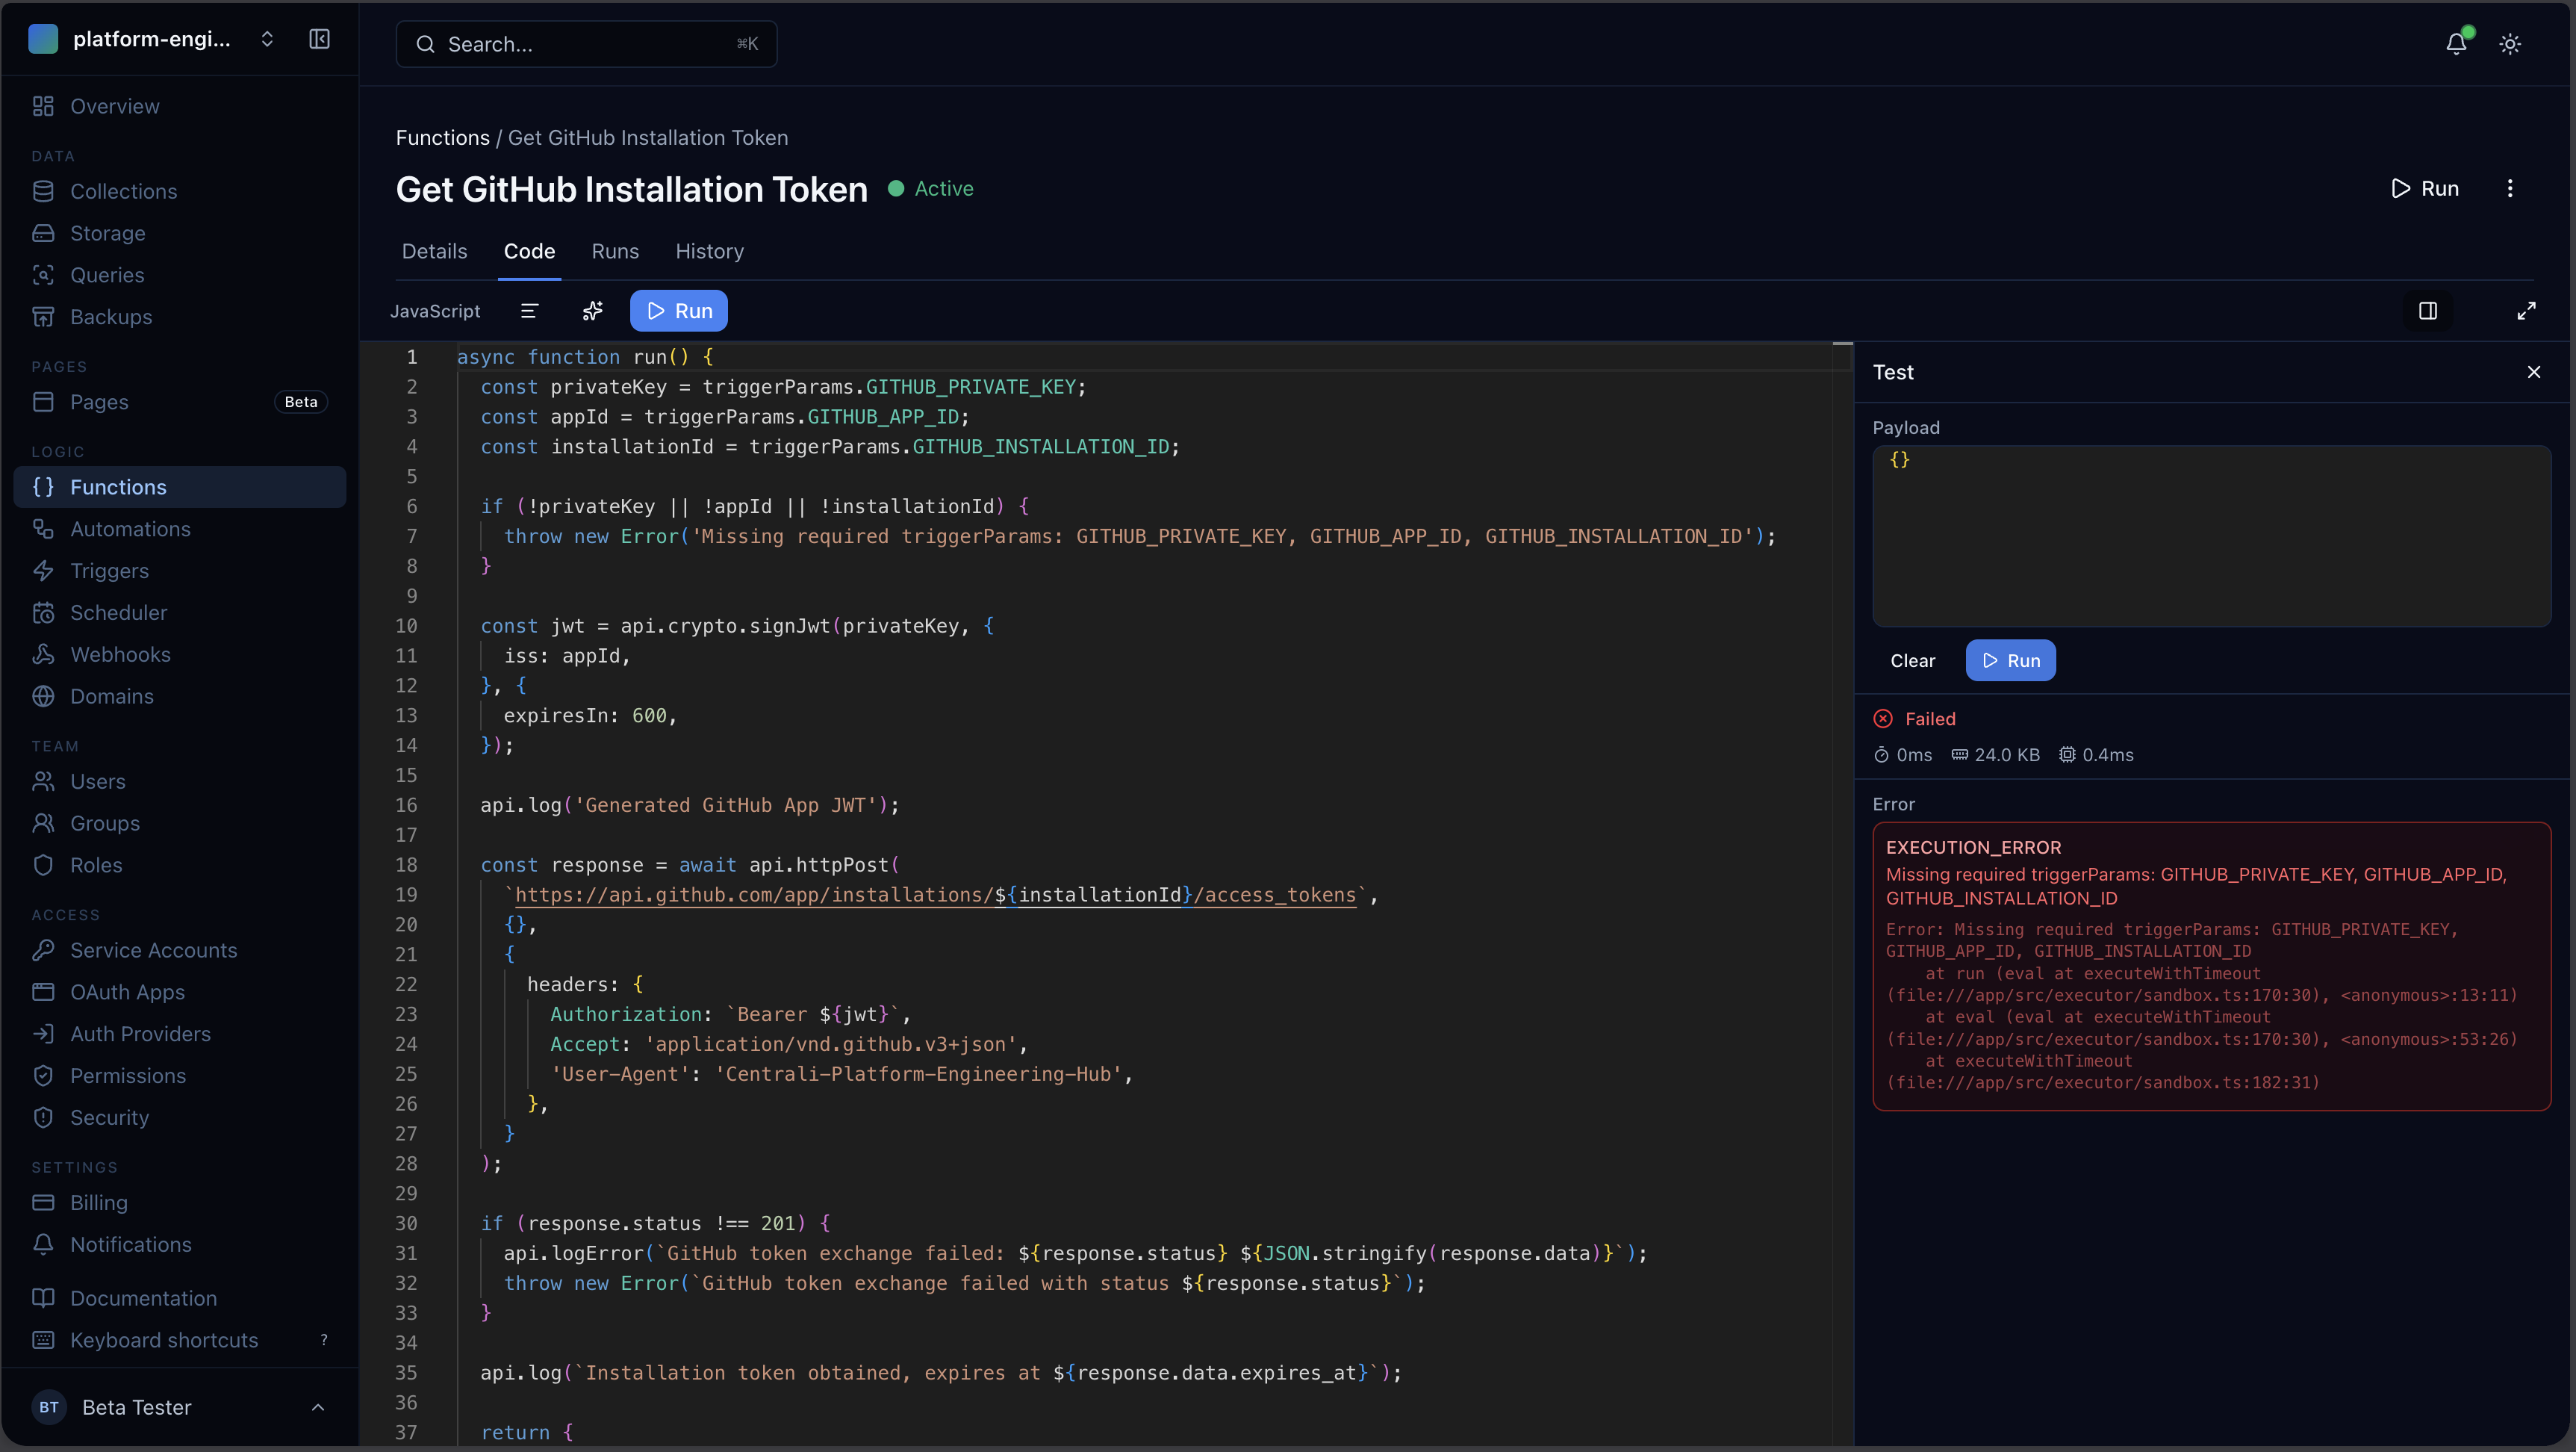
Task: Expand the Beta Tester user menu
Action: pos(180,1408)
